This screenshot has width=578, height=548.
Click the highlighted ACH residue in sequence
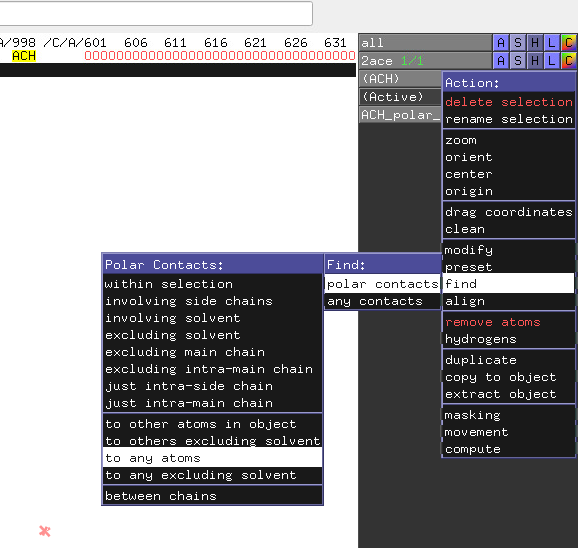point(24,56)
